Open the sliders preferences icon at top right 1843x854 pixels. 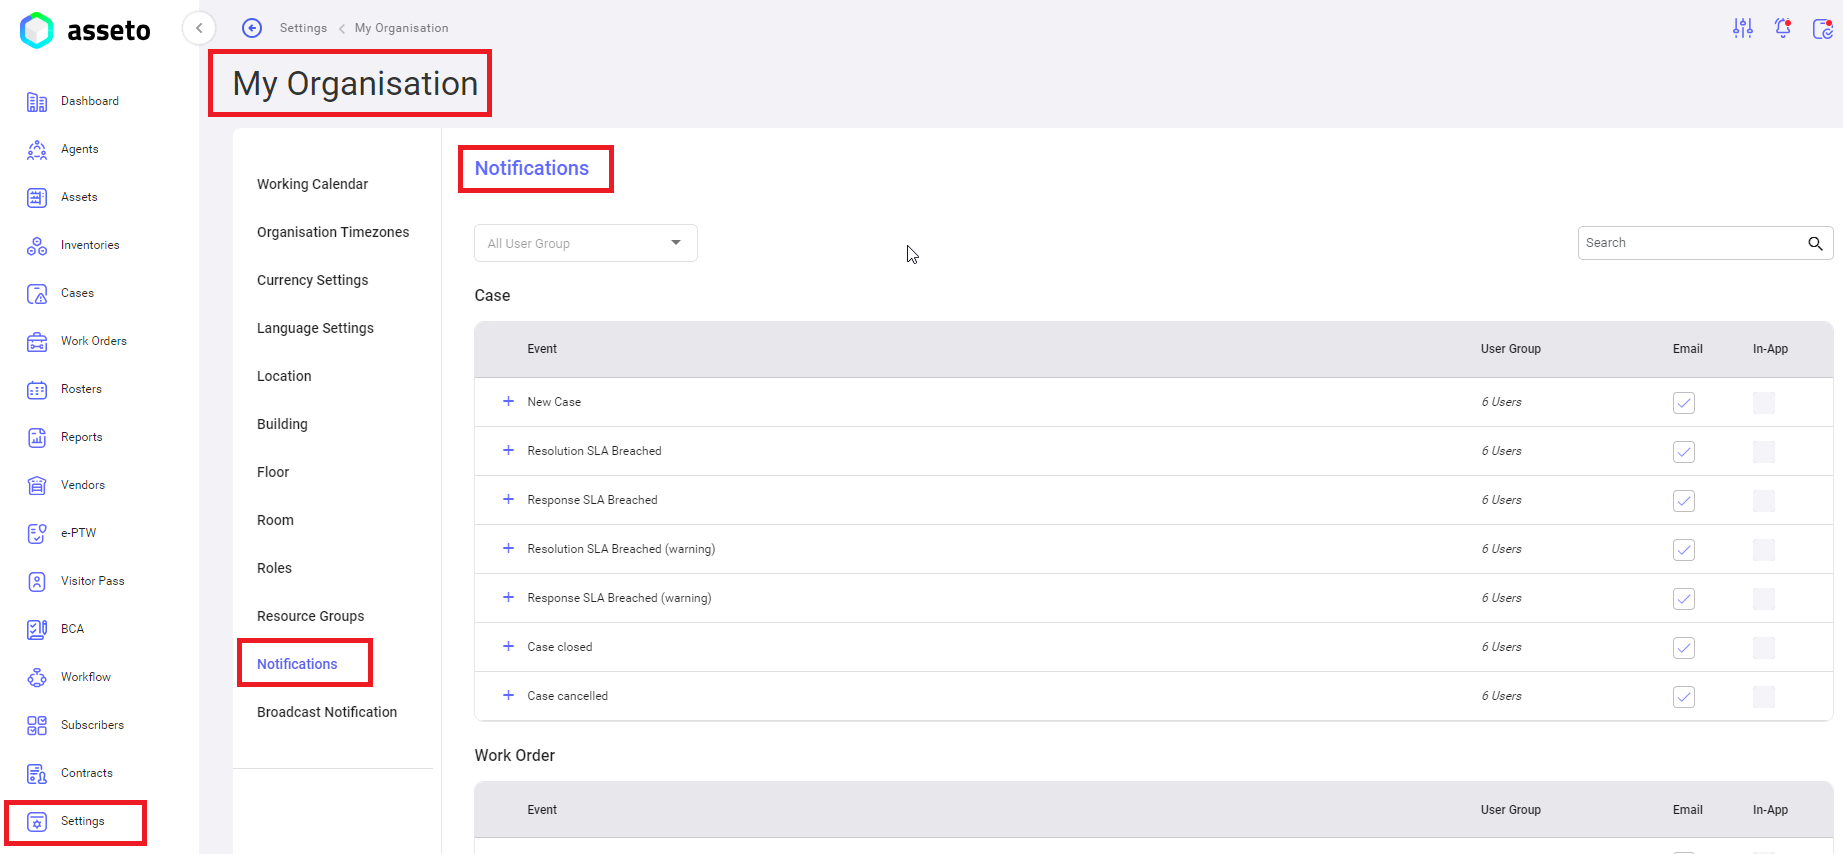[x=1743, y=28]
